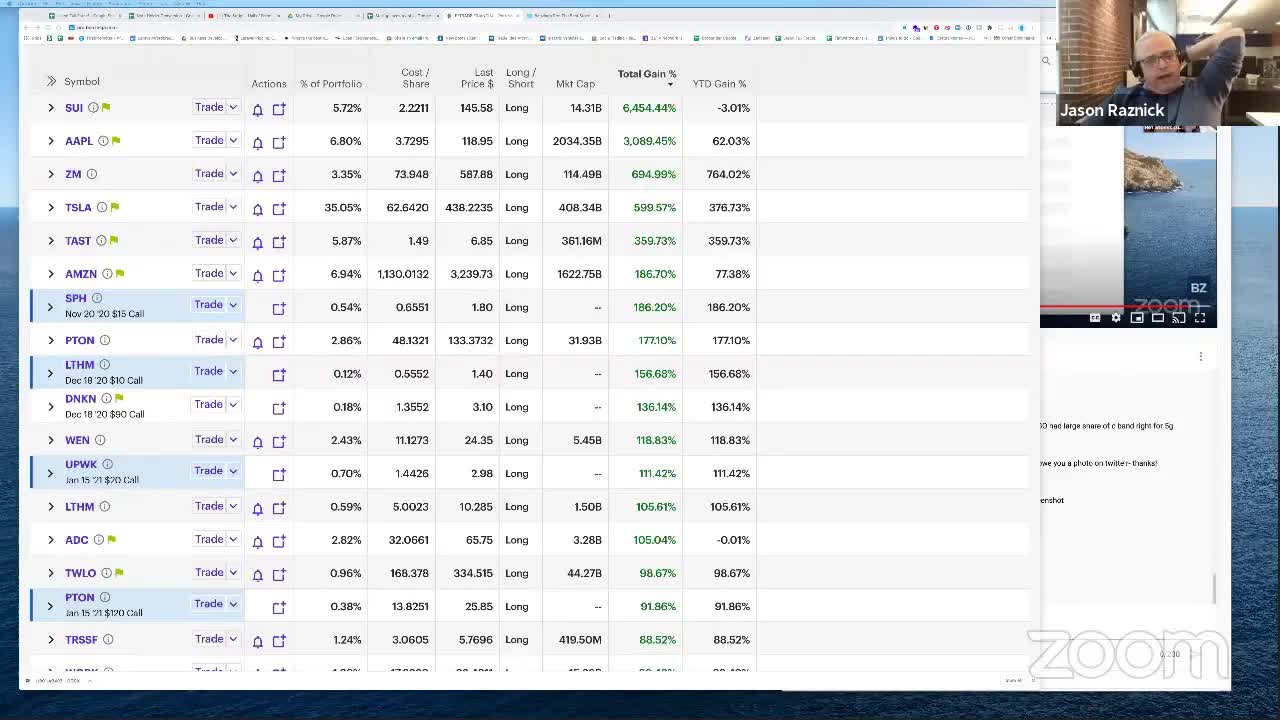Open the share/export icon in DNKN call row

point(279,408)
